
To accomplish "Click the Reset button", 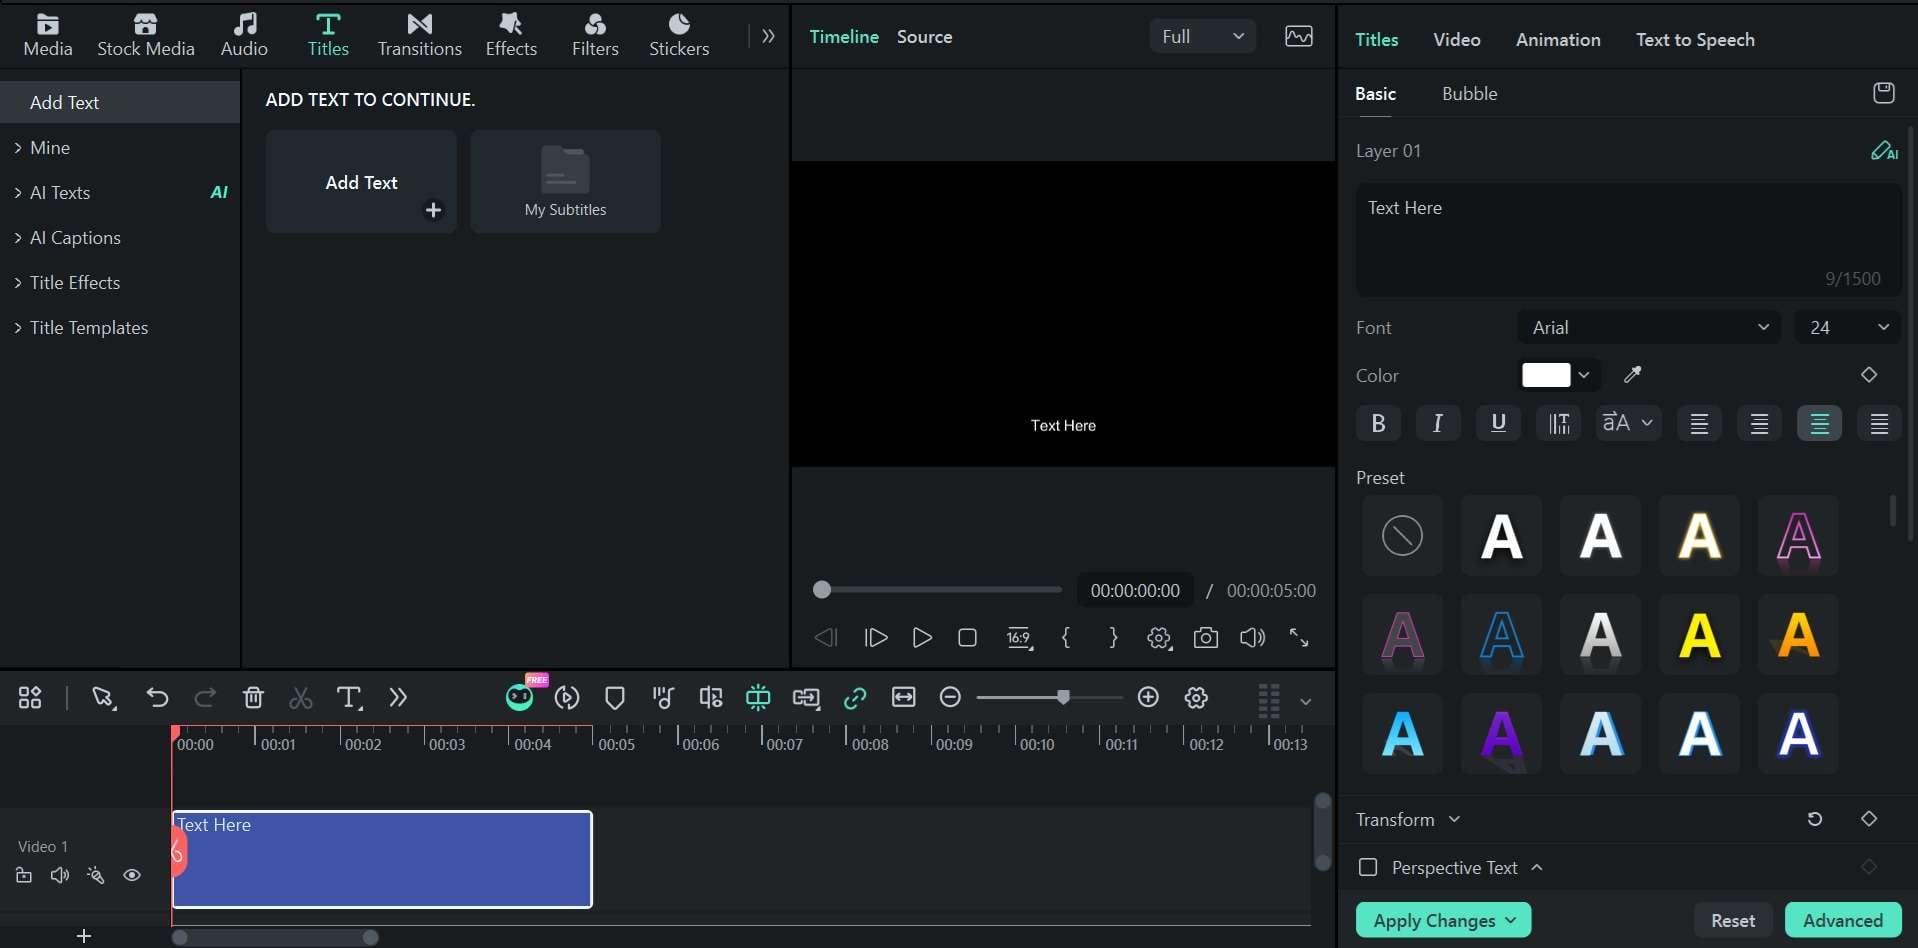I will (1733, 920).
